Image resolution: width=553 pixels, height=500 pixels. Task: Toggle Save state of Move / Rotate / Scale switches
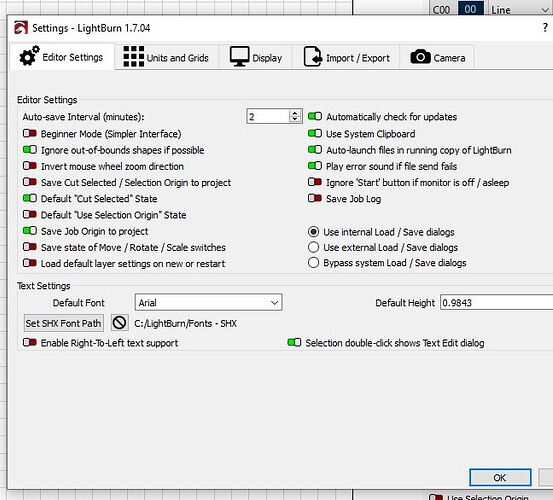pos(30,247)
